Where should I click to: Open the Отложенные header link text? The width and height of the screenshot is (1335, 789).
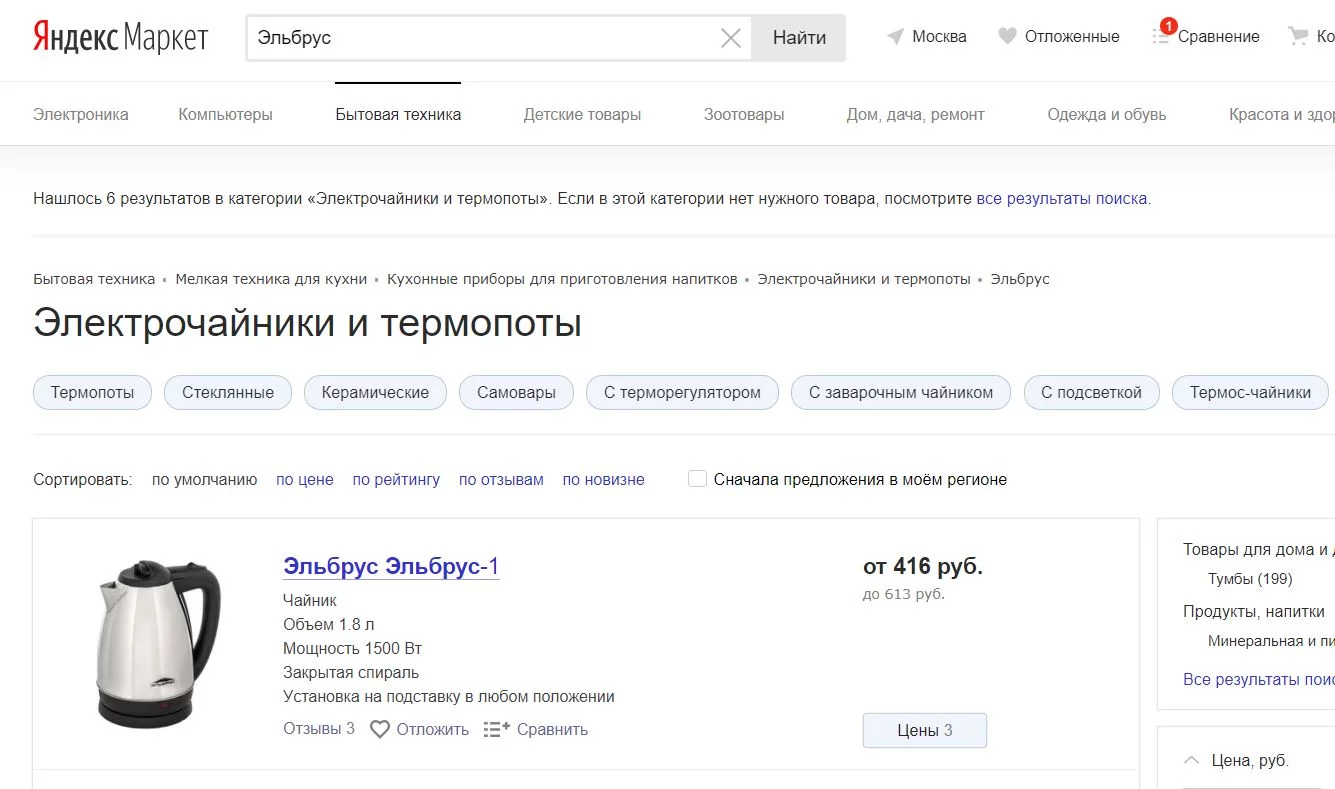click(x=1072, y=37)
